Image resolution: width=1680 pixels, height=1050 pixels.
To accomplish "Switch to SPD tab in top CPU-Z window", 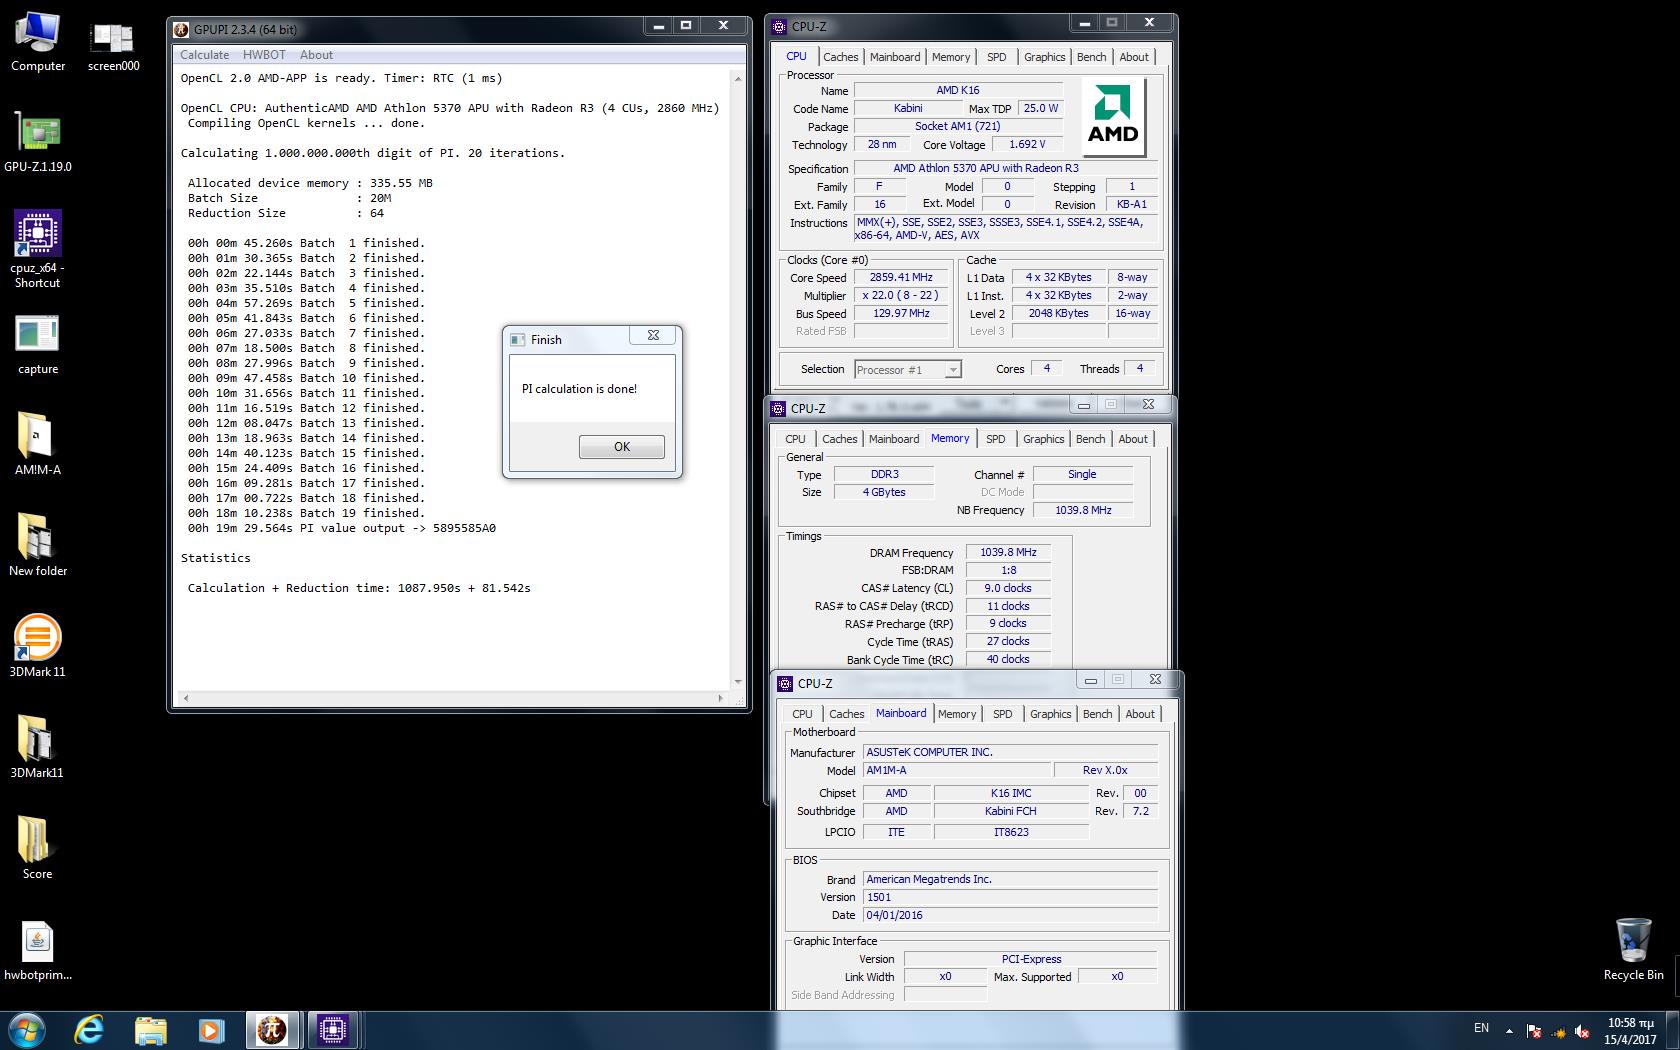I will (x=996, y=57).
